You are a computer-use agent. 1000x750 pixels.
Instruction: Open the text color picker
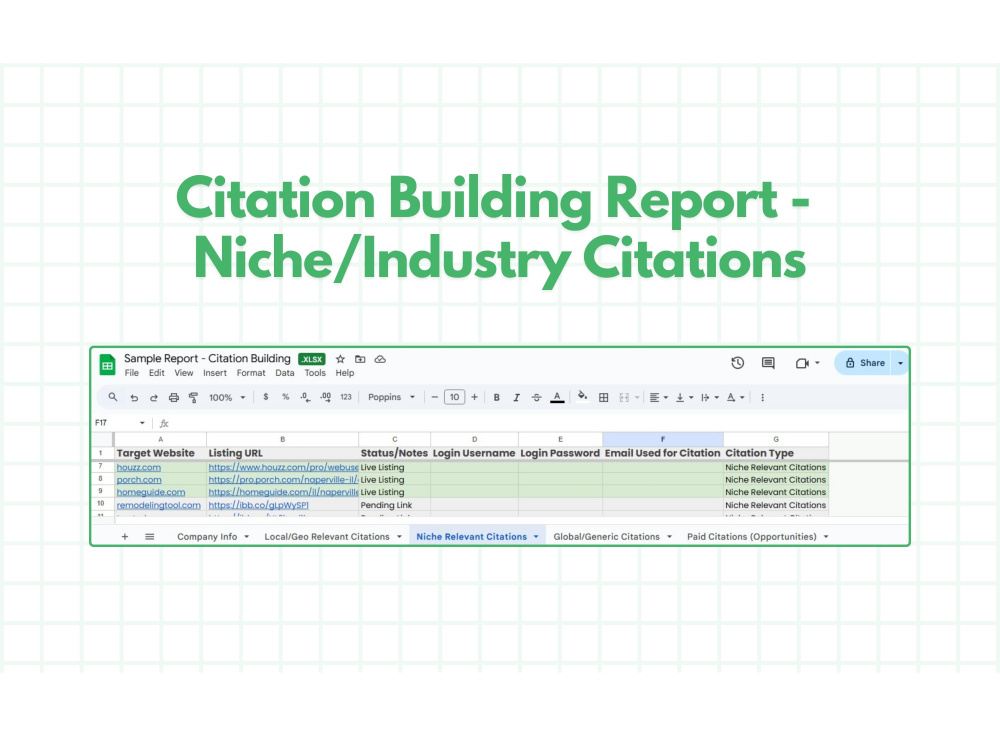coord(557,397)
